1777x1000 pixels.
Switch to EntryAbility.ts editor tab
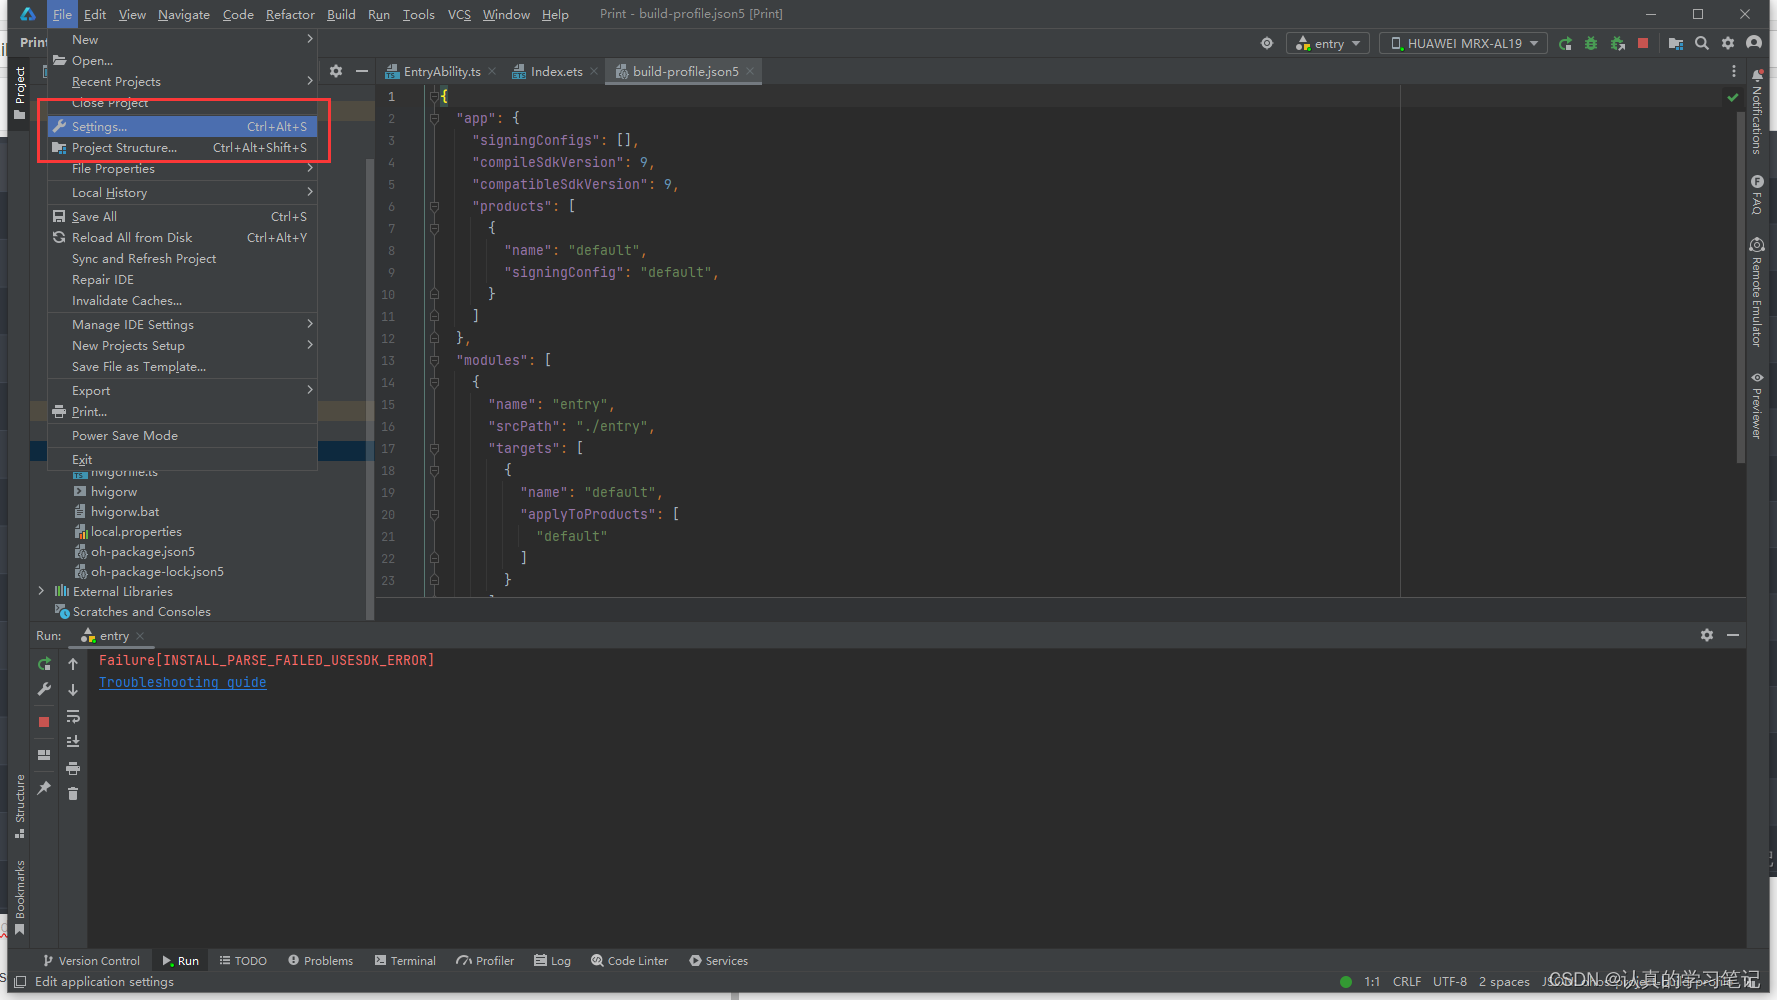pos(441,72)
